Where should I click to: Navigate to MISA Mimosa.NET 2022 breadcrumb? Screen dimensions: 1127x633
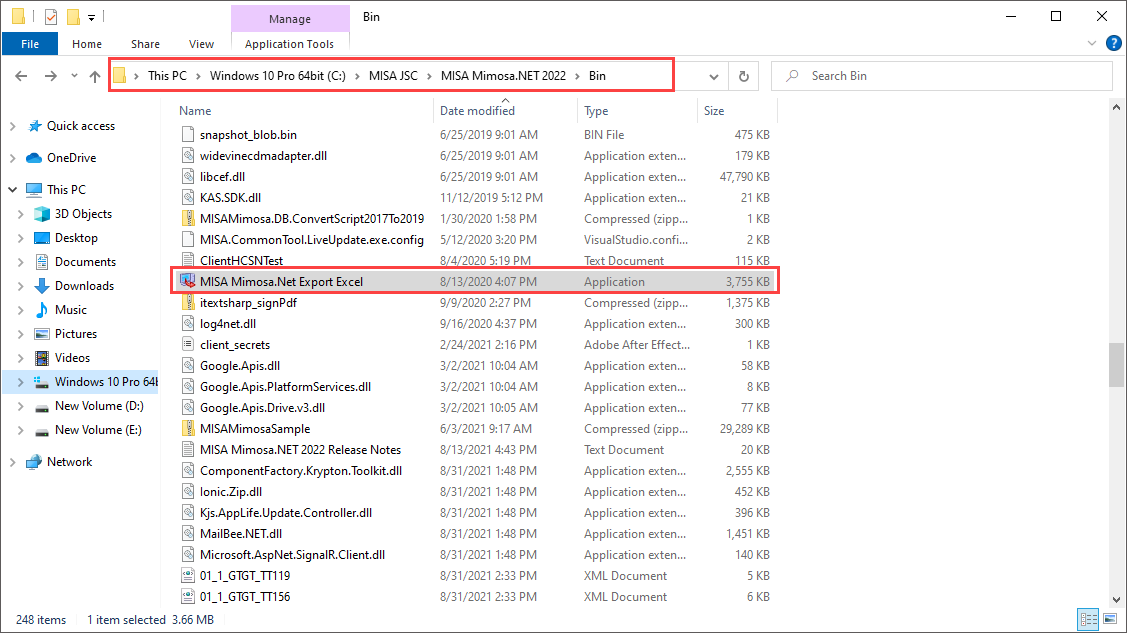pos(503,75)
